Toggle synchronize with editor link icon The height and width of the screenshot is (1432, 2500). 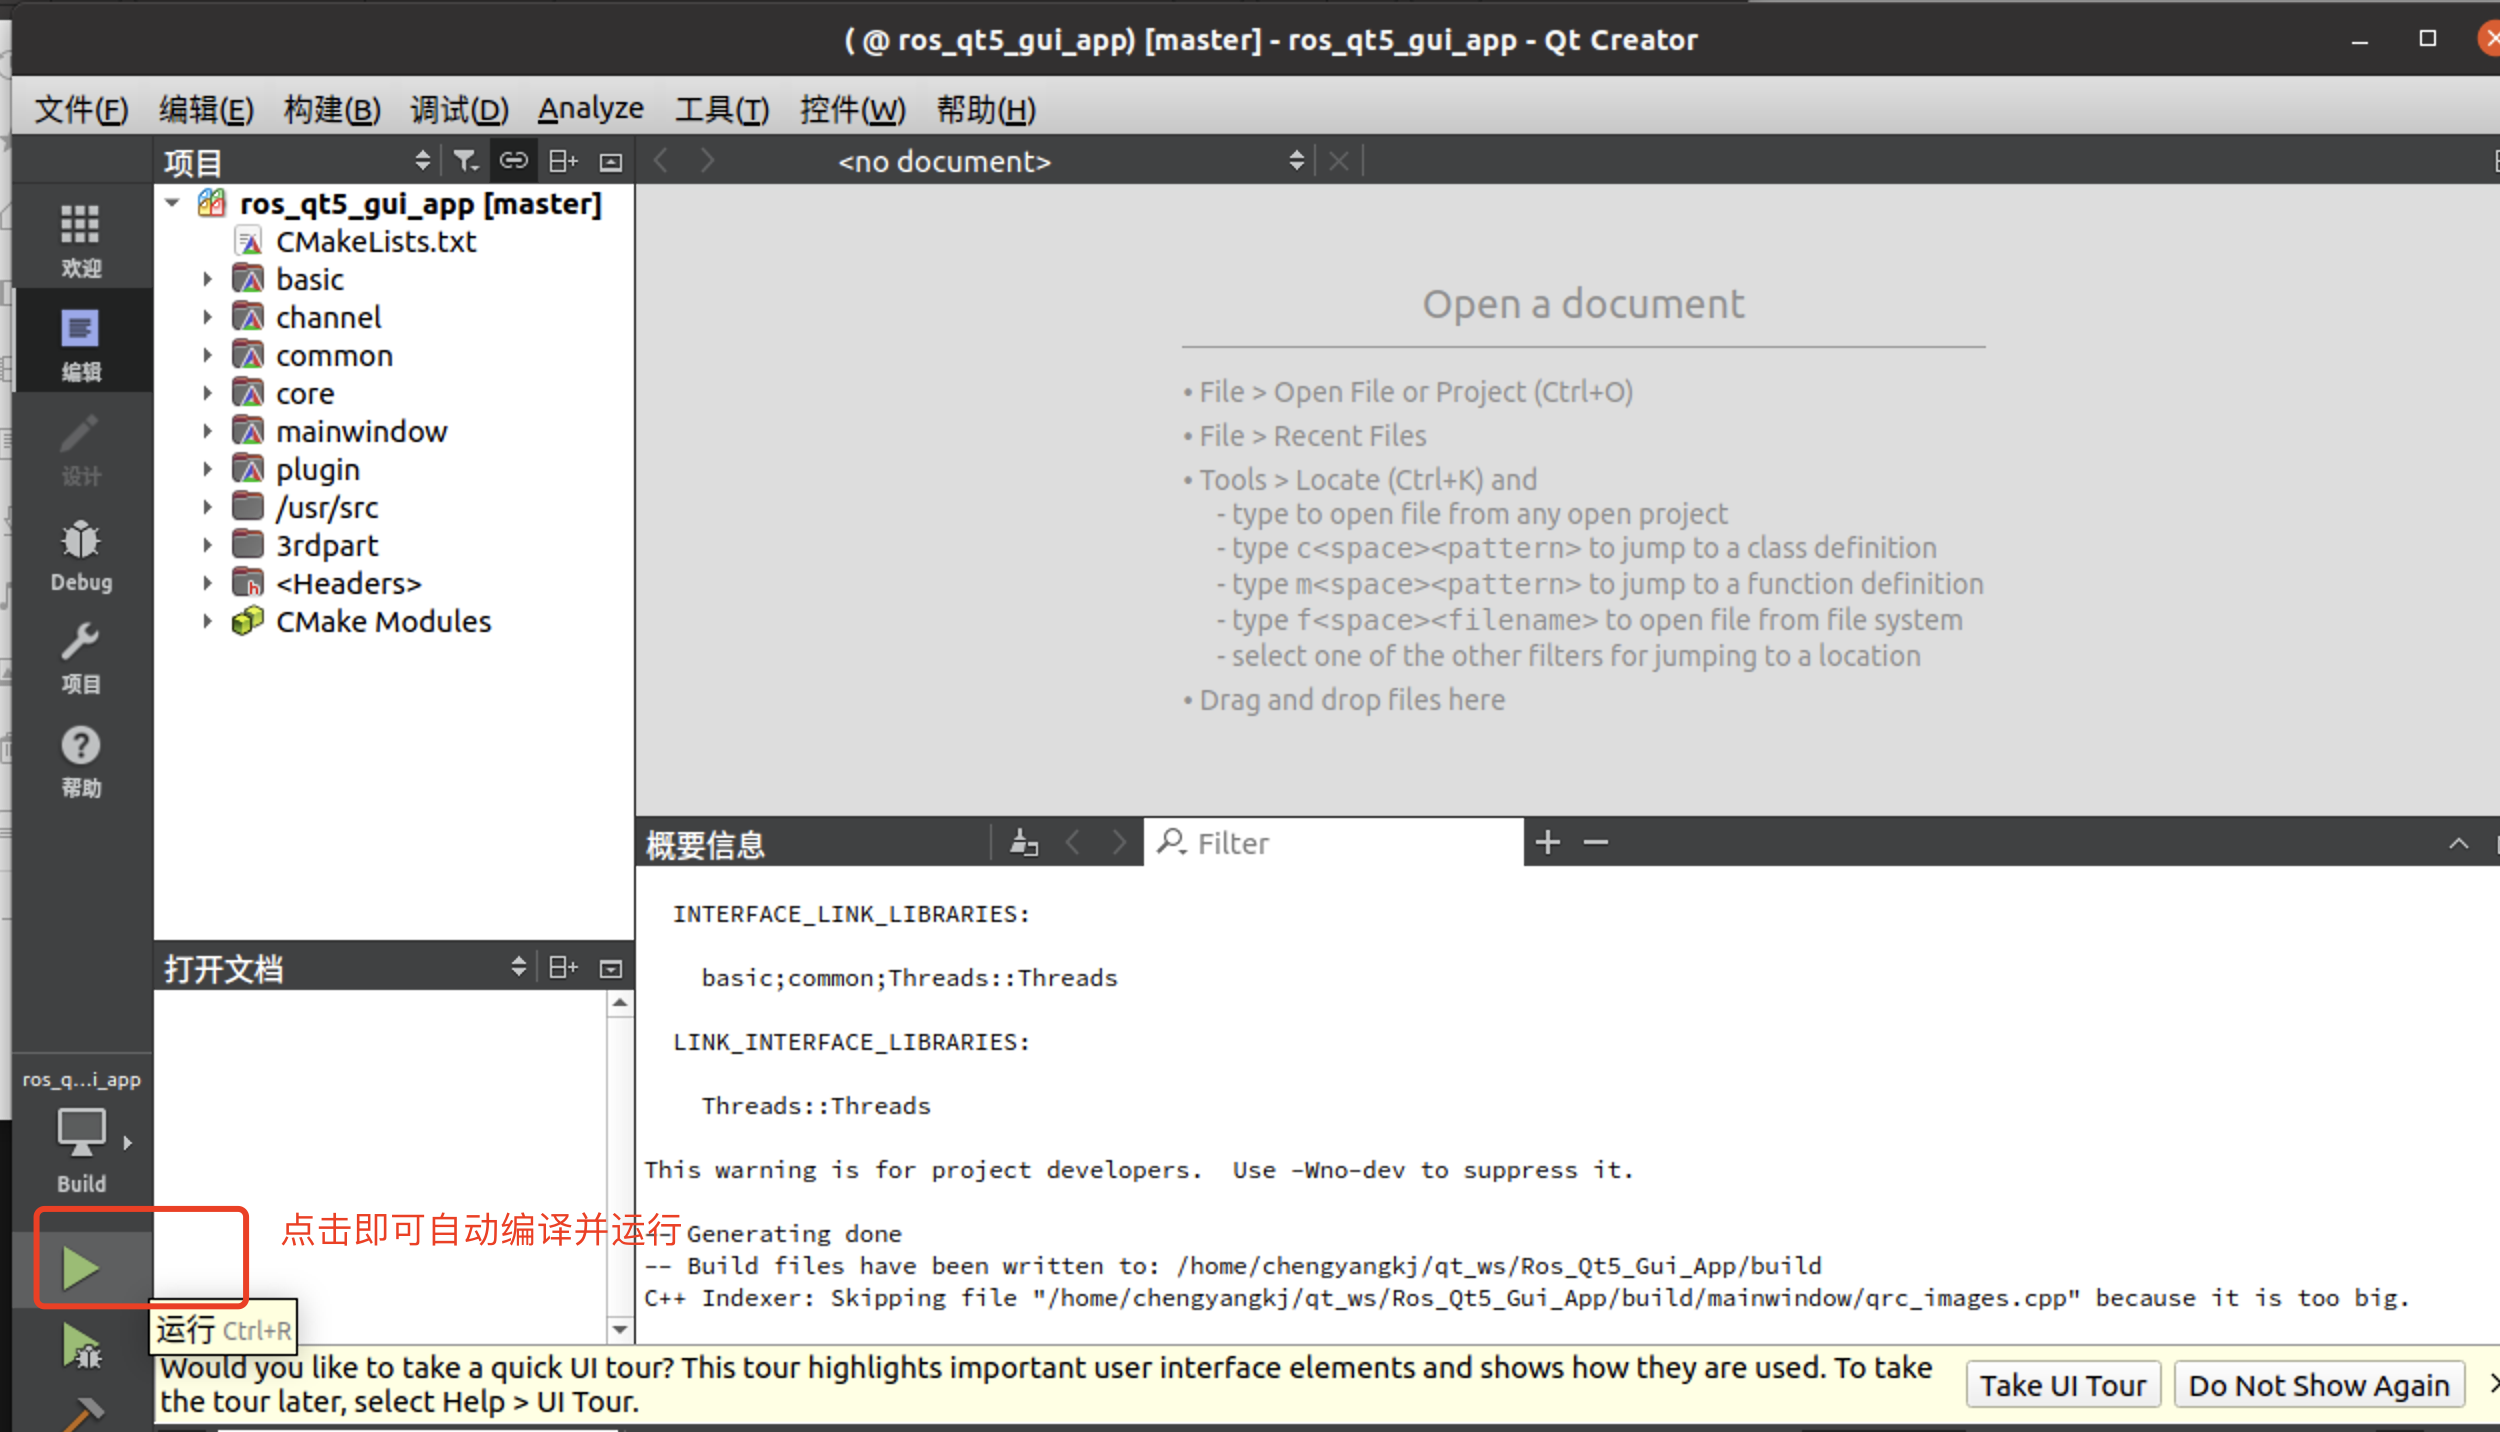[x=513, y=161]
